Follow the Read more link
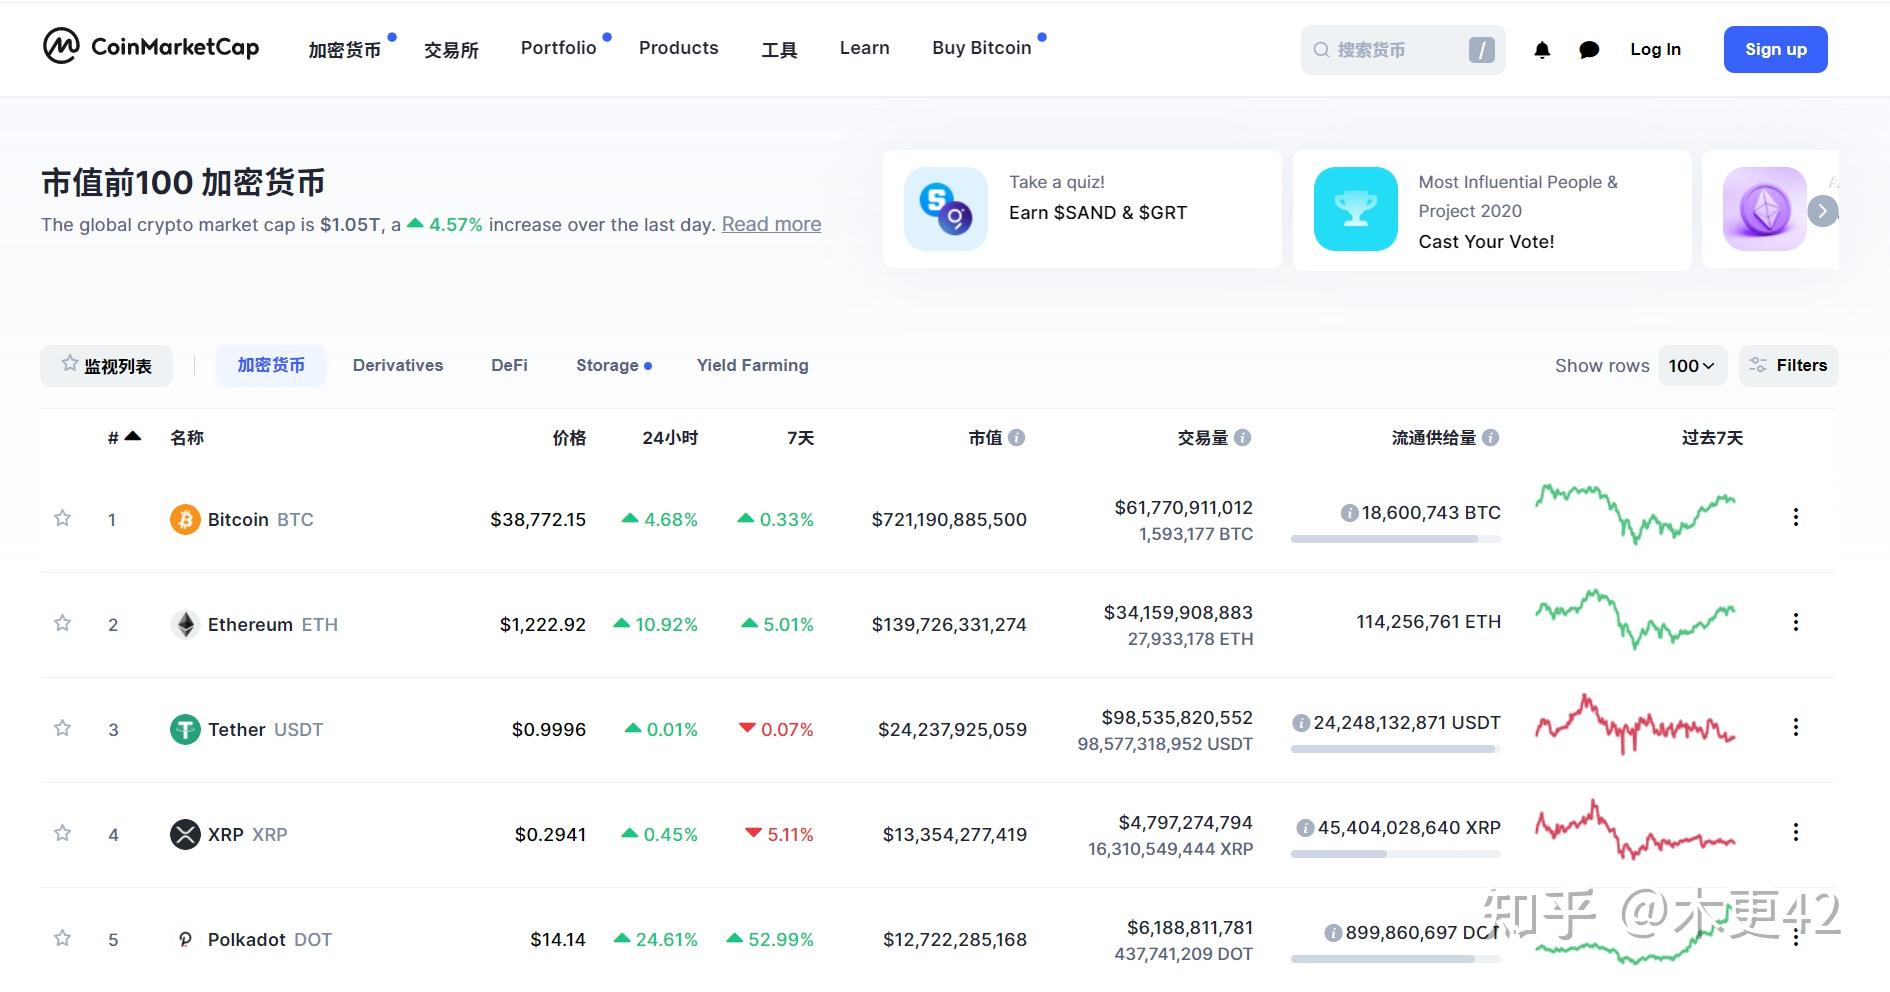The width and height of the screenshot is (1890, 992). [771, 224]
